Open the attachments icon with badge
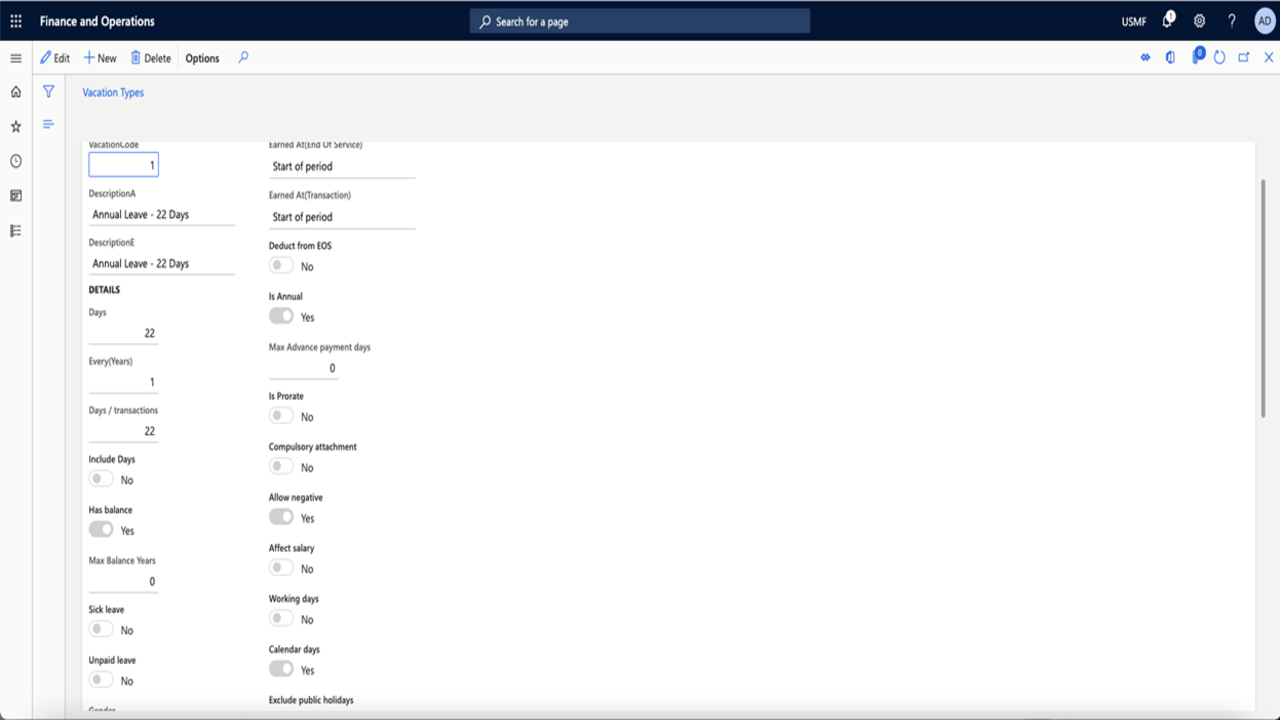 pos(1197,57)
